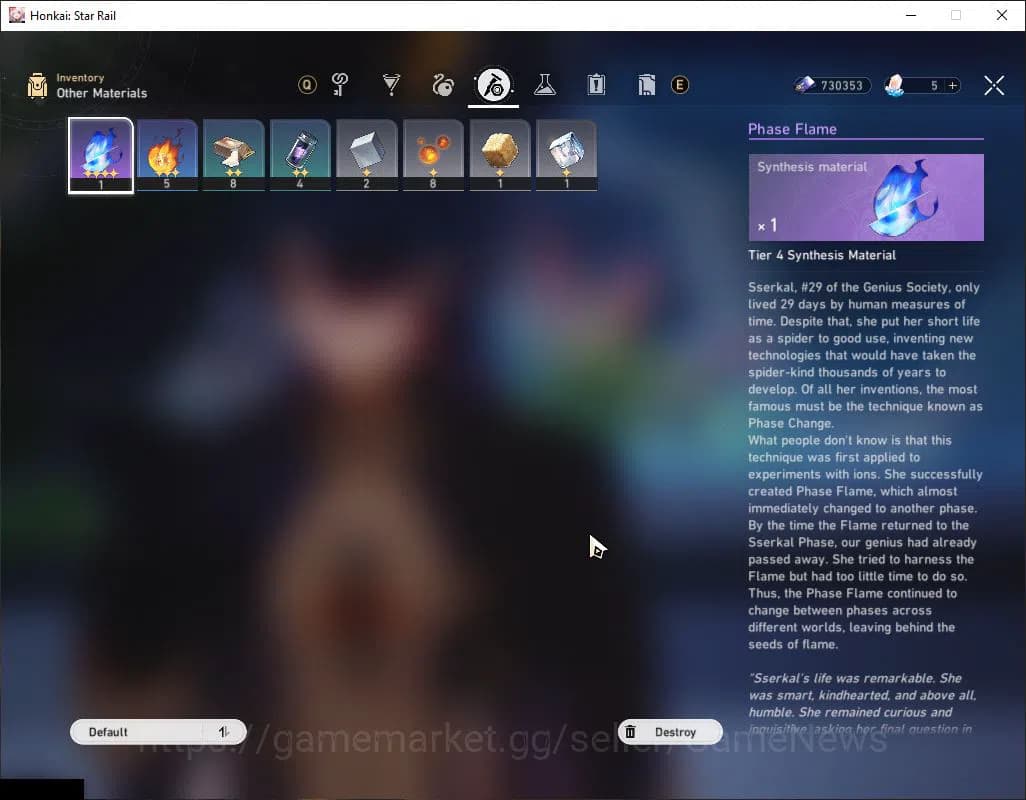The height and width of the screenshot is (800, 1026).
Task: Click the Phase Flame preview image in details panel
Action: click(x=865, y=197)
